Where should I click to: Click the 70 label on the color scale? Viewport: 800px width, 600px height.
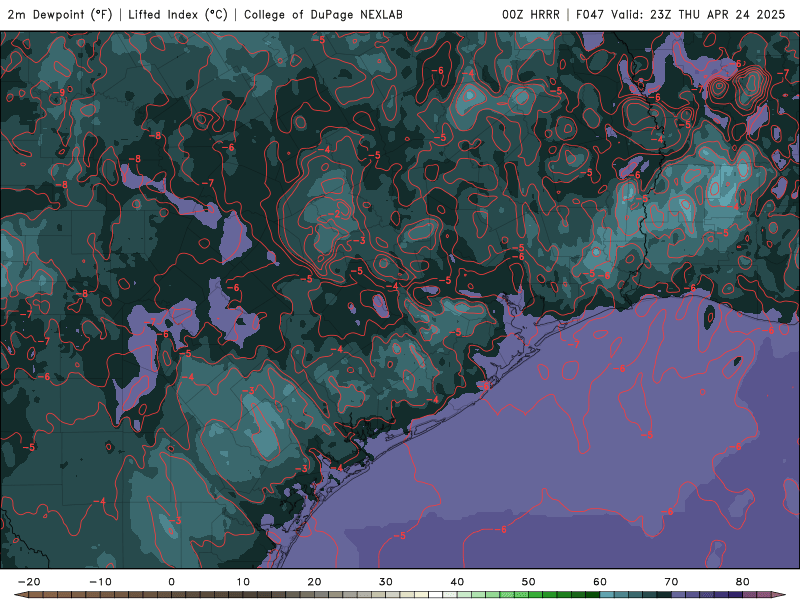tap(671, 582)
